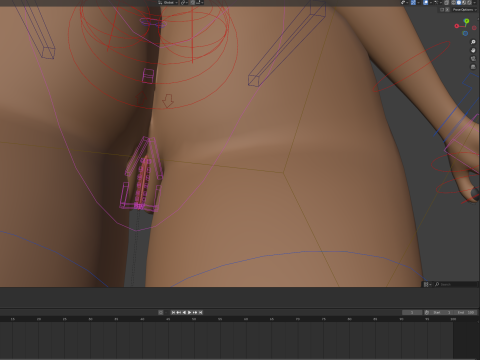
Task: Click the zoom view magnifier icon
Action: pos(473,42)
